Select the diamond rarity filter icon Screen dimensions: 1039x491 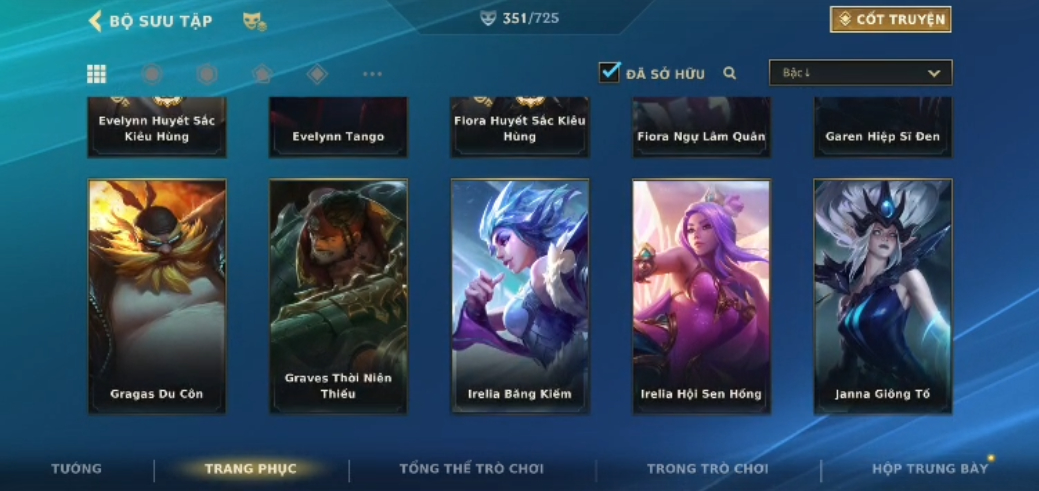(317, 74)
